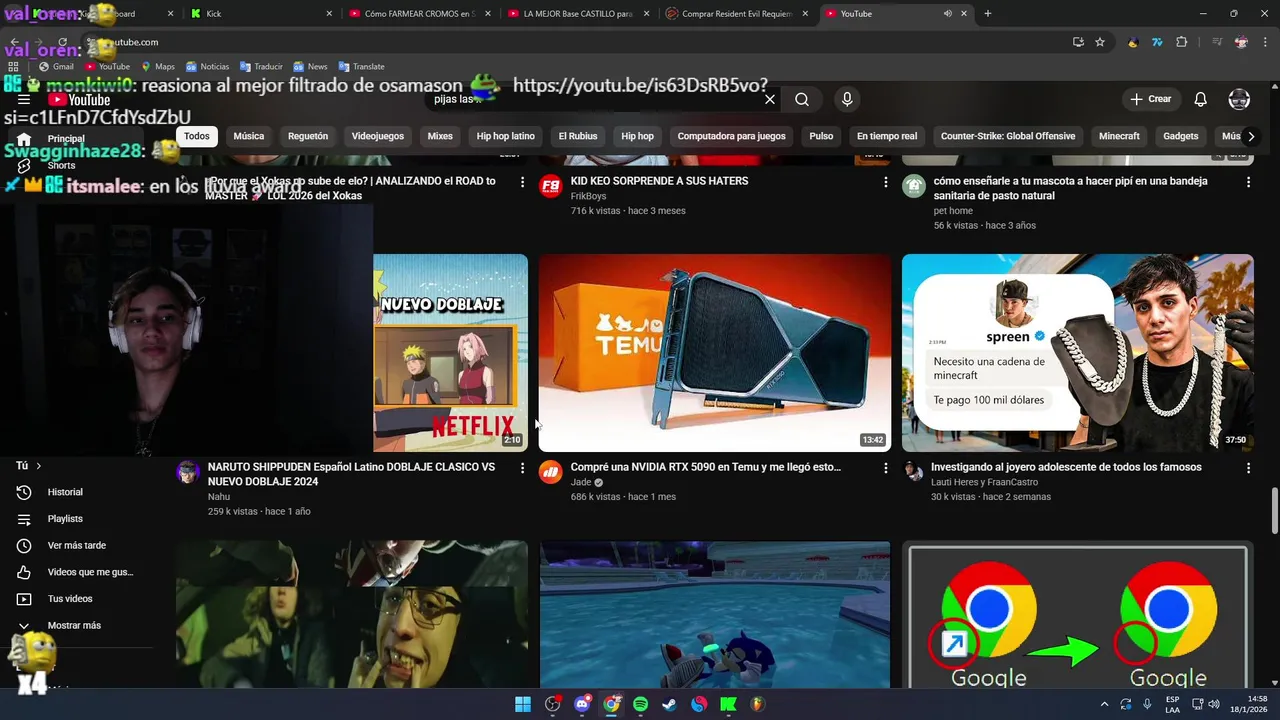
Task: Select the El Rubius filter chip
Action: point(578,136)
